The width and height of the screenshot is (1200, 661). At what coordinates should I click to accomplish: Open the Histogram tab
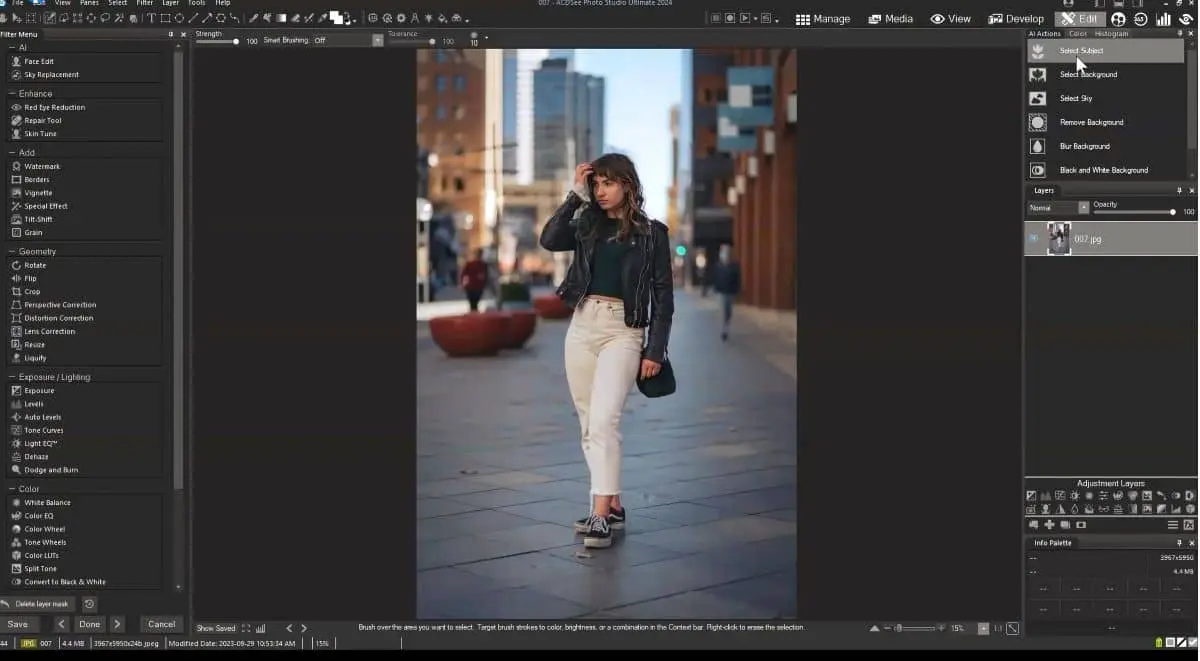click(x=1111, y=34)
